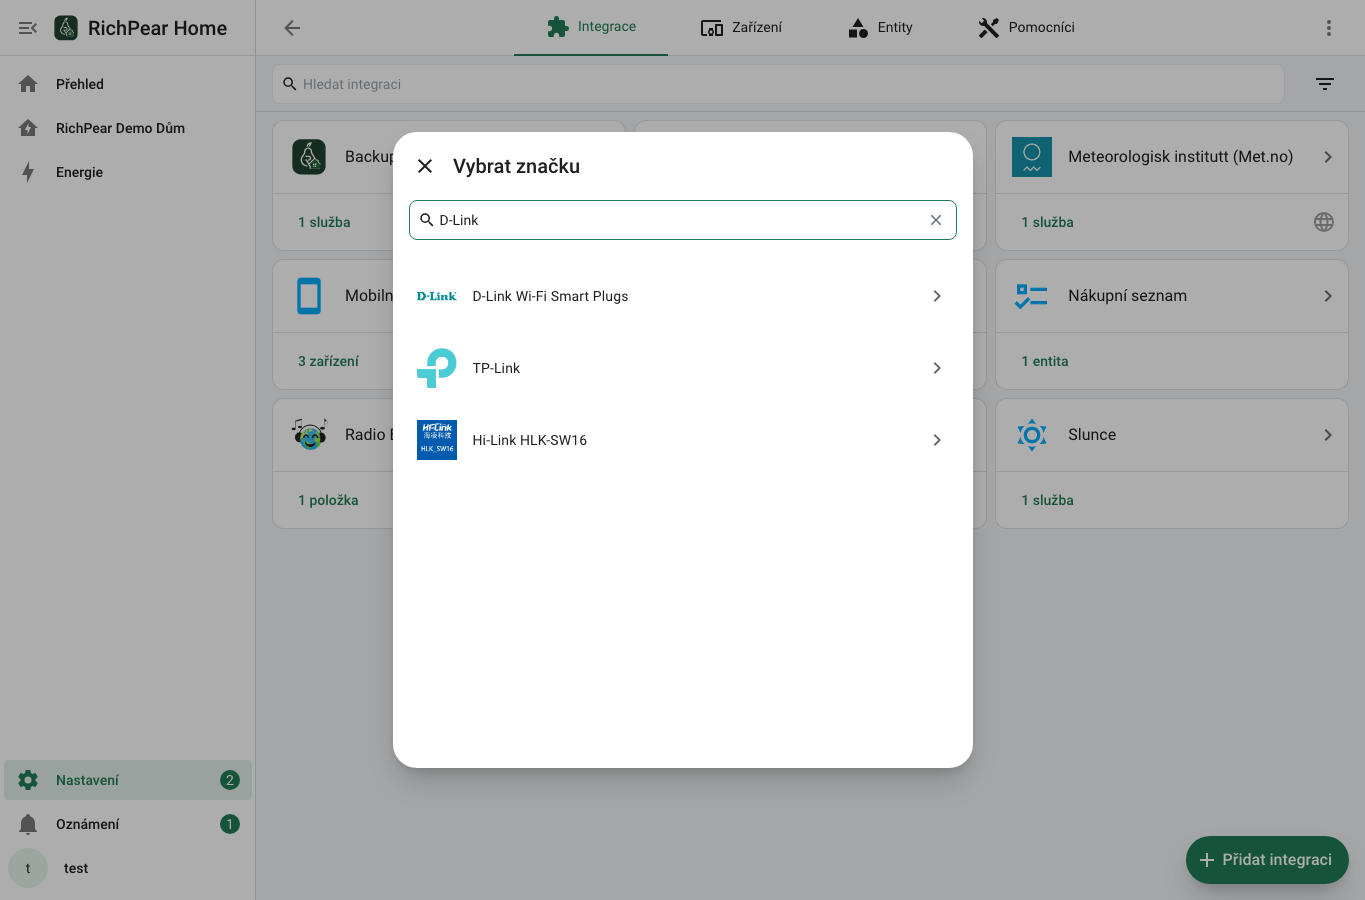Click the TP-Link brand logo

tap(437, 368)
